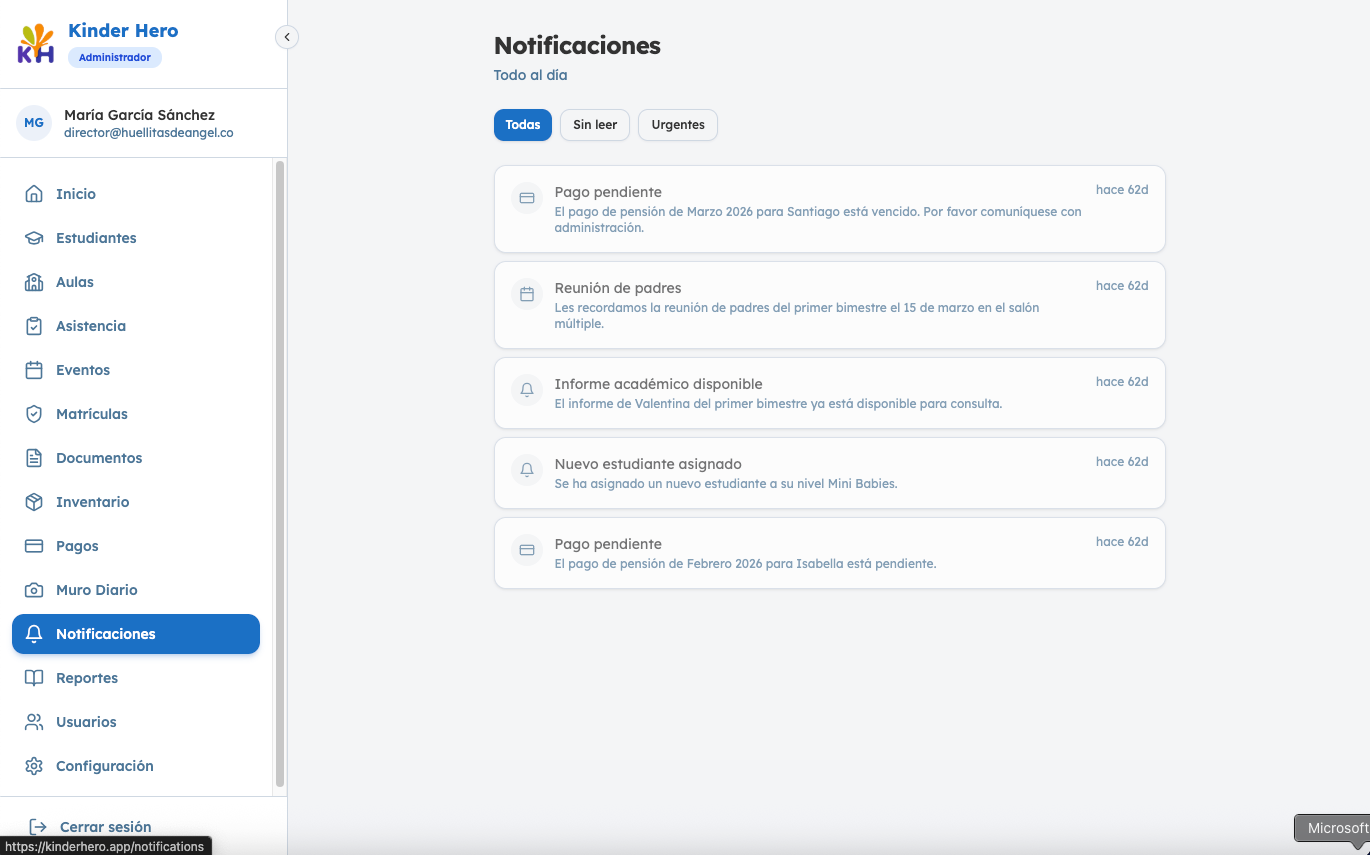
Task: Click the Kinder Hero logo icon
Action: 36,44
